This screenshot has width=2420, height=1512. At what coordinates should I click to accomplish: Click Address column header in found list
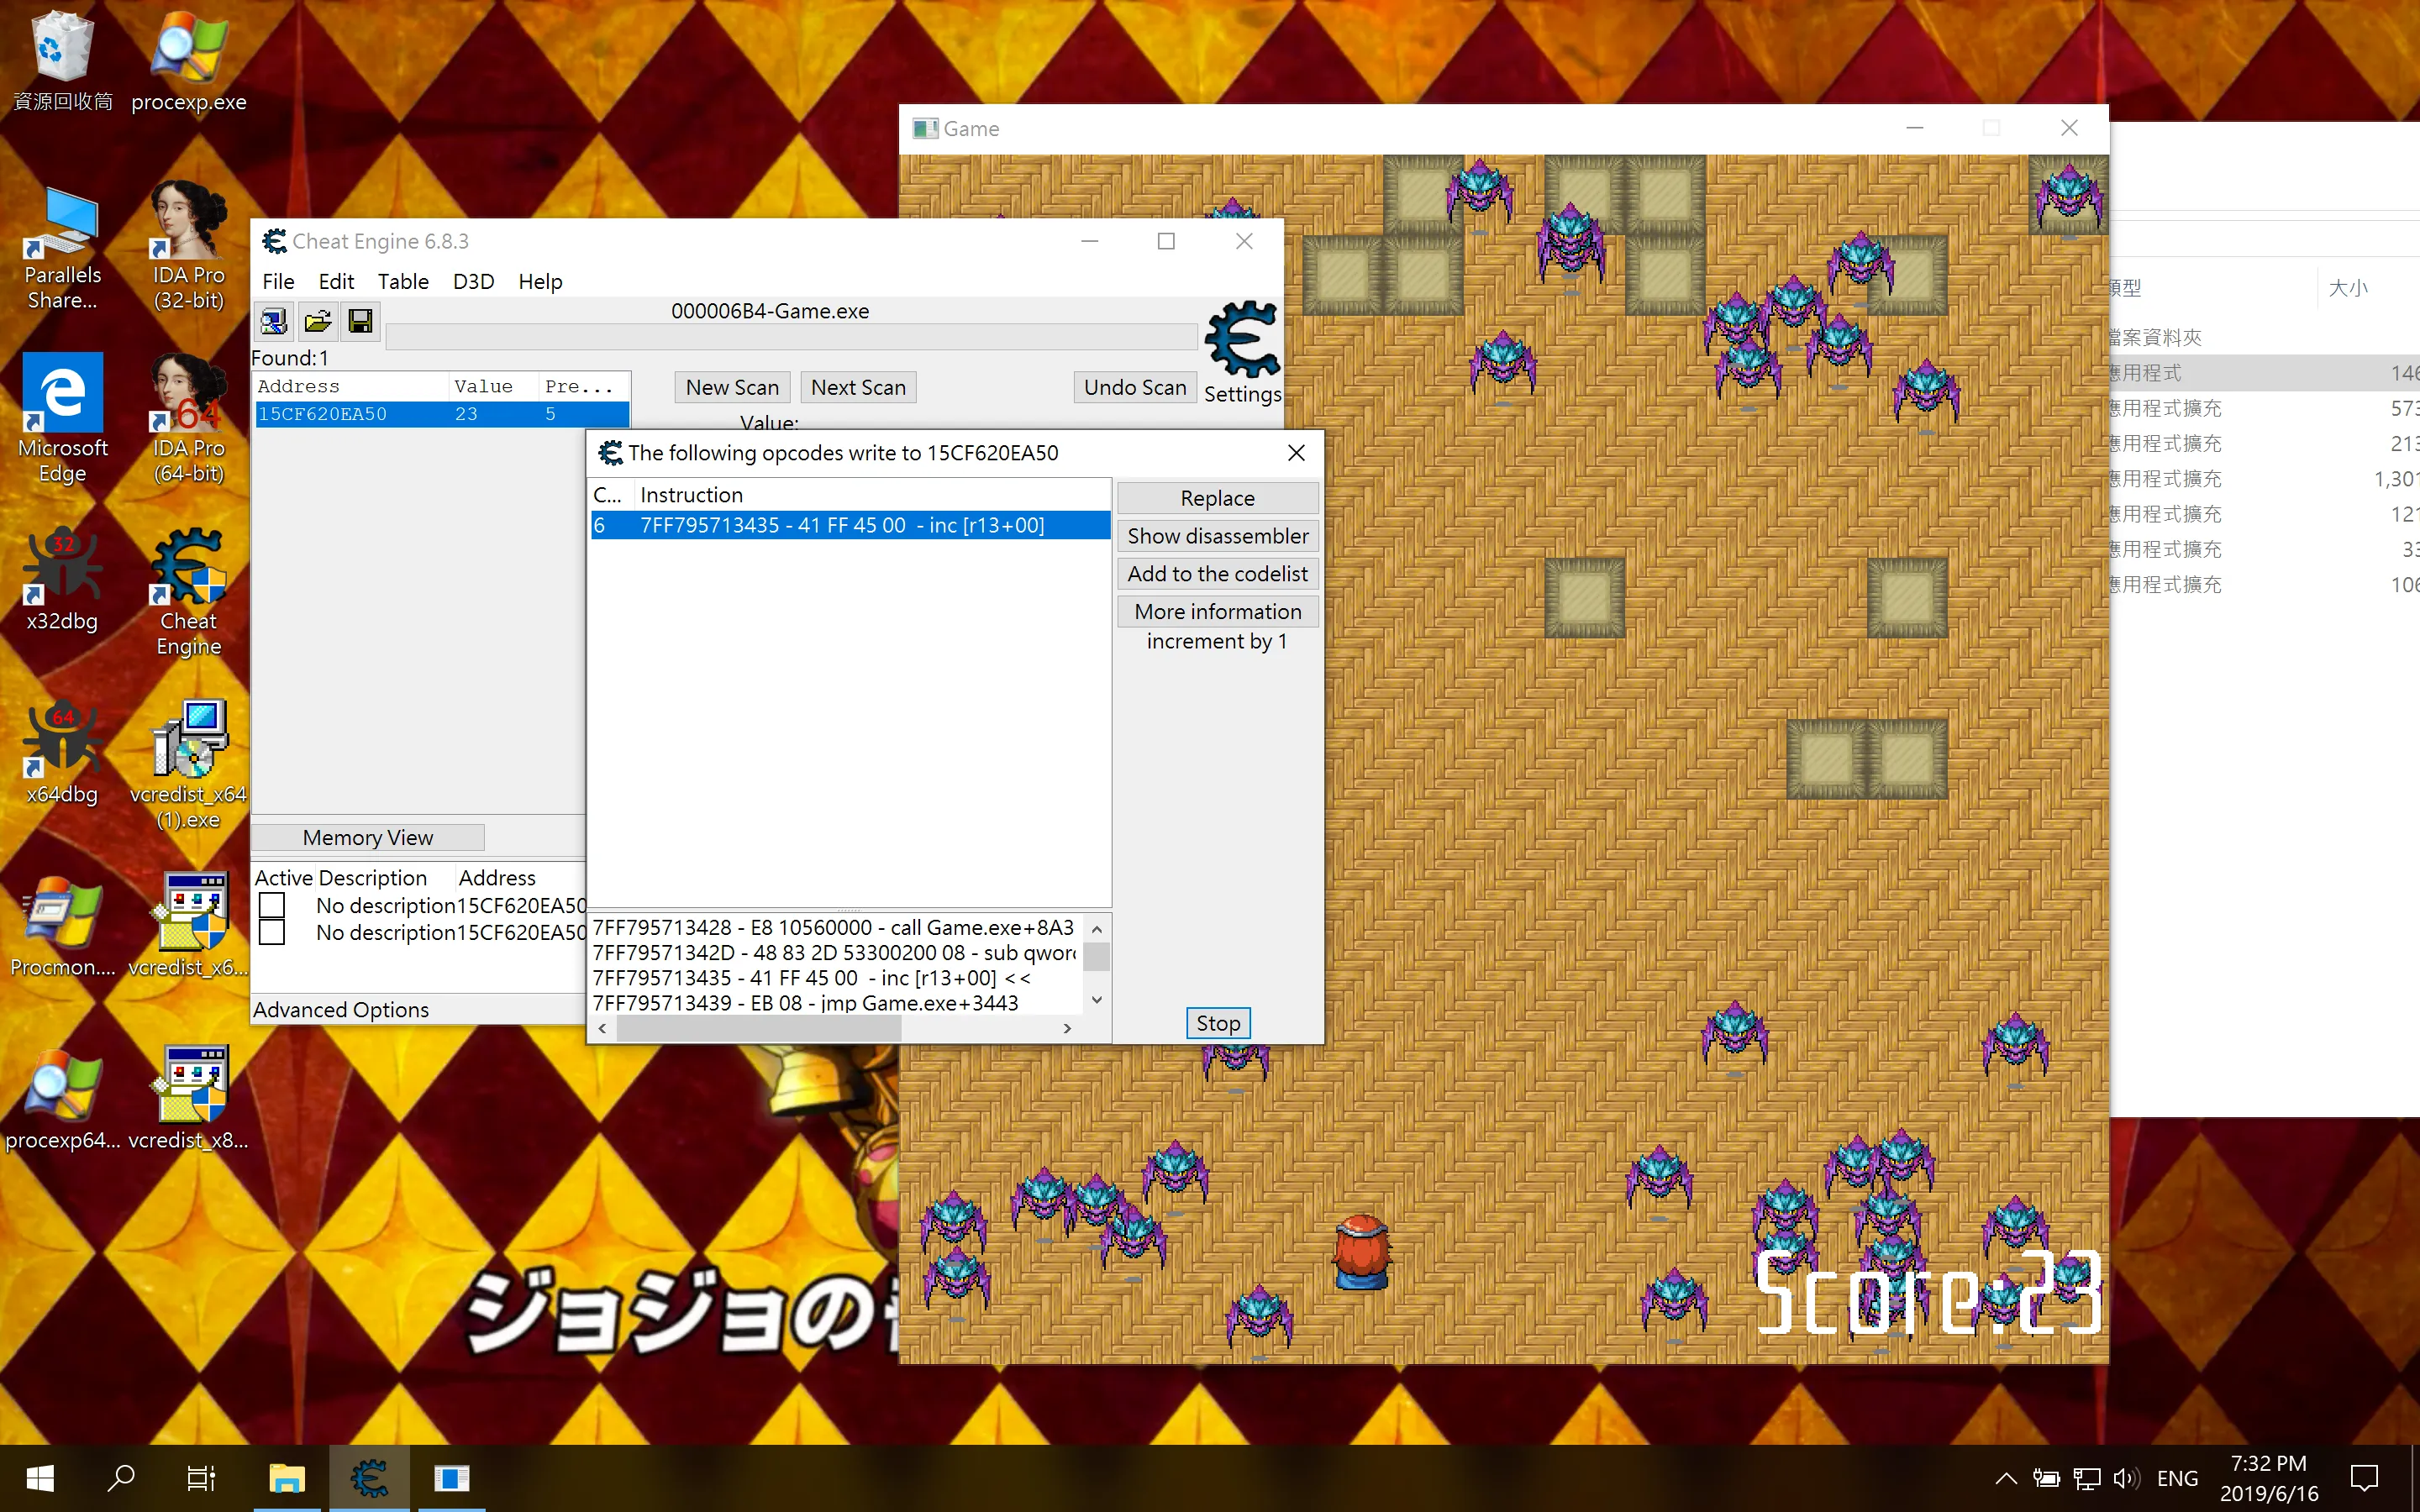(x=350, y=386)
